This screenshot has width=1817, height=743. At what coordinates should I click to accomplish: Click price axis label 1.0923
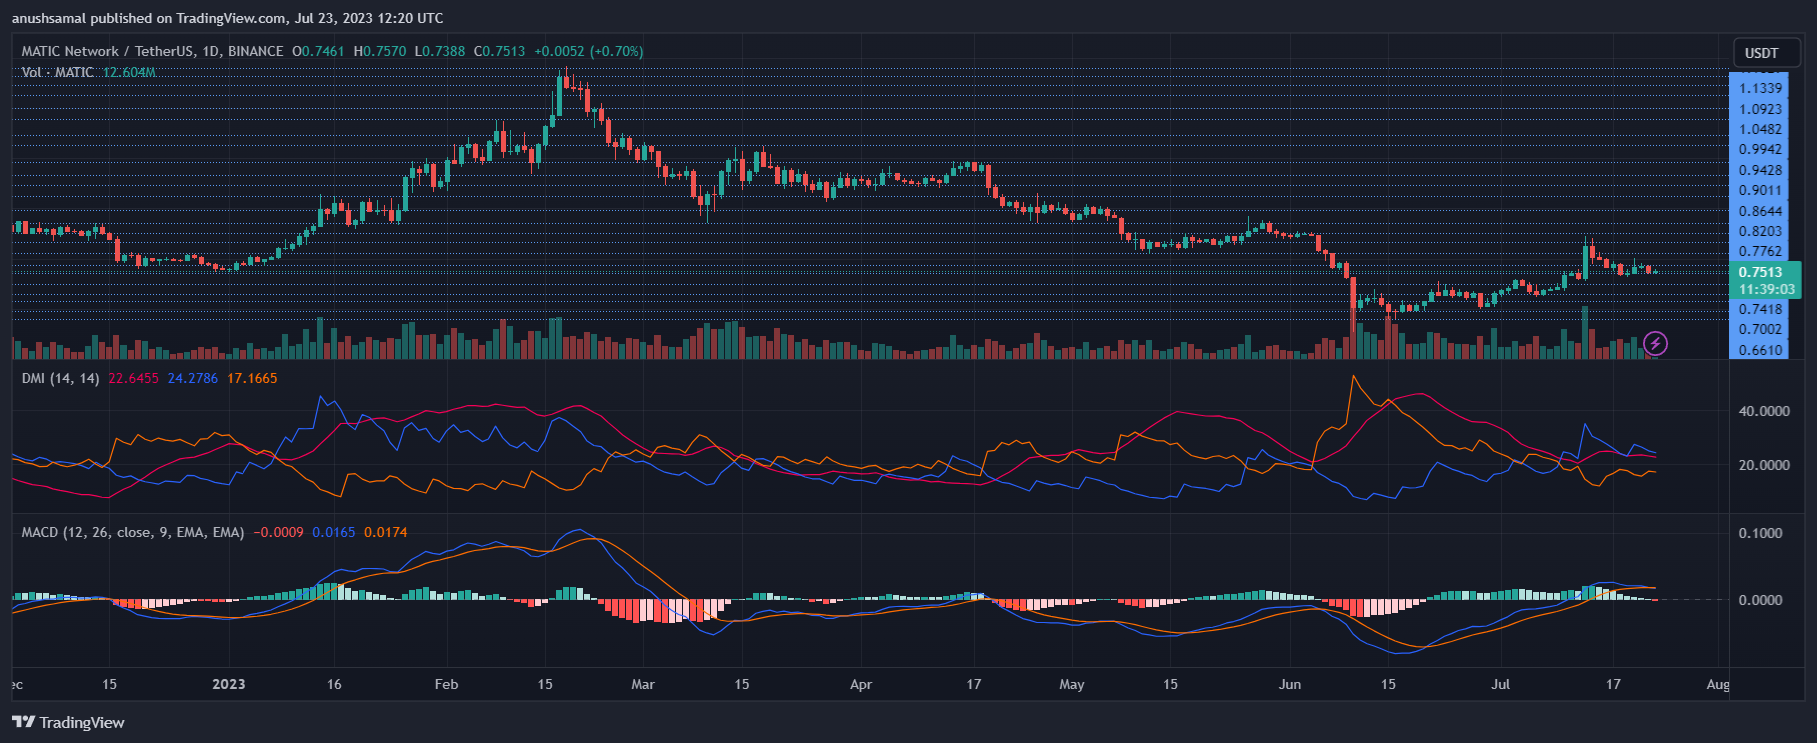[x=1760, y=109]
